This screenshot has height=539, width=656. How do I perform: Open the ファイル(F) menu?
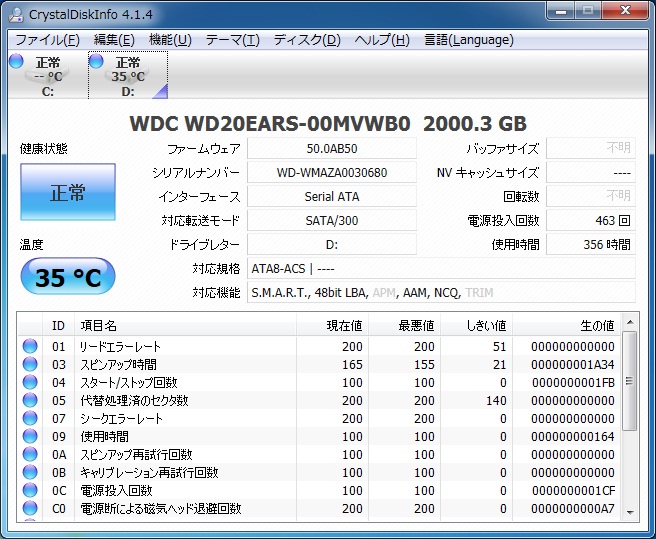pos(47,40)
